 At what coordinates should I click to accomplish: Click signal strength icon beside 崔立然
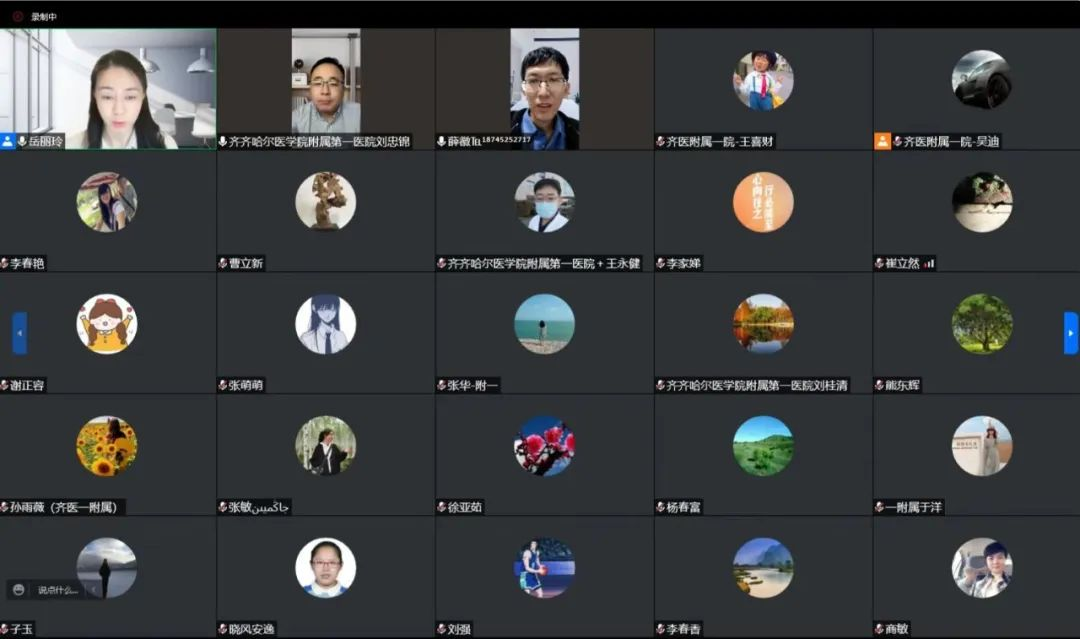[x=929, y=263]
